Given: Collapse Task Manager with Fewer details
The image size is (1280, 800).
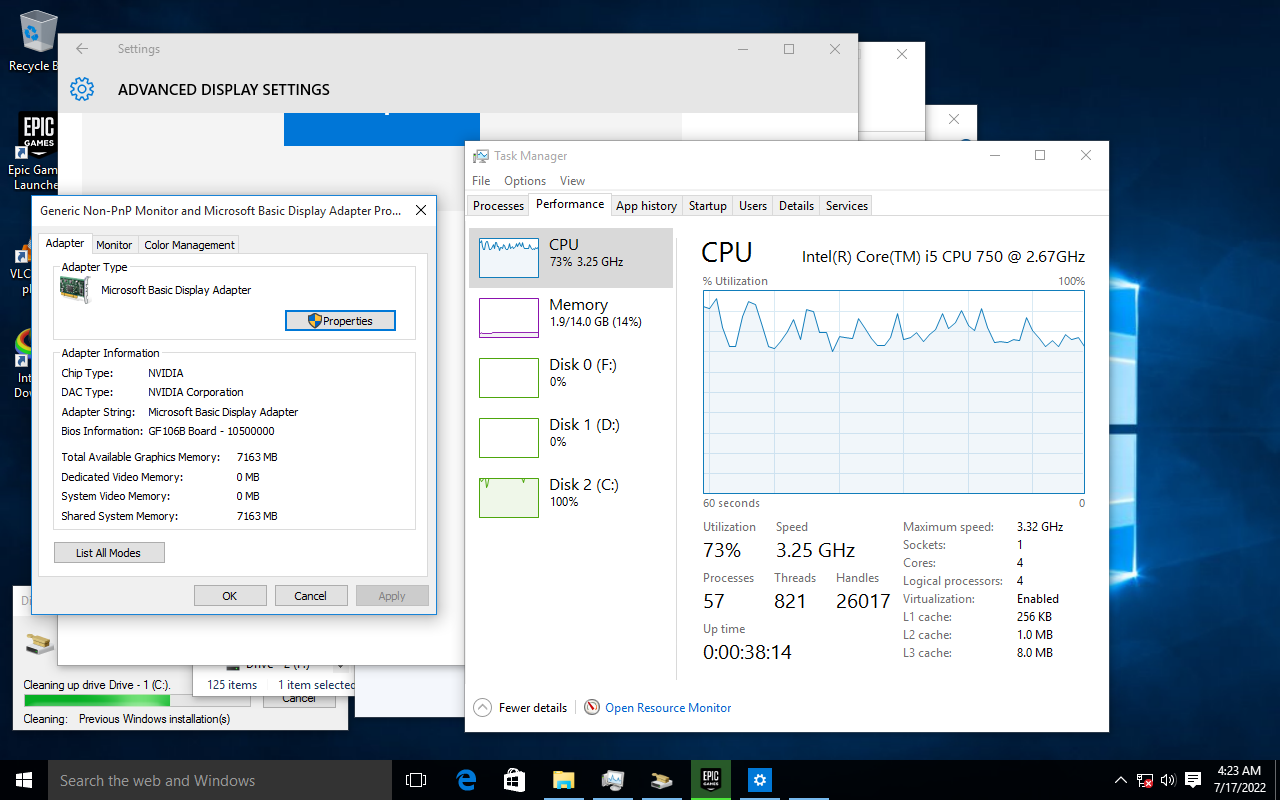Looking at the screenshot, I should click(x=520, y=708).
